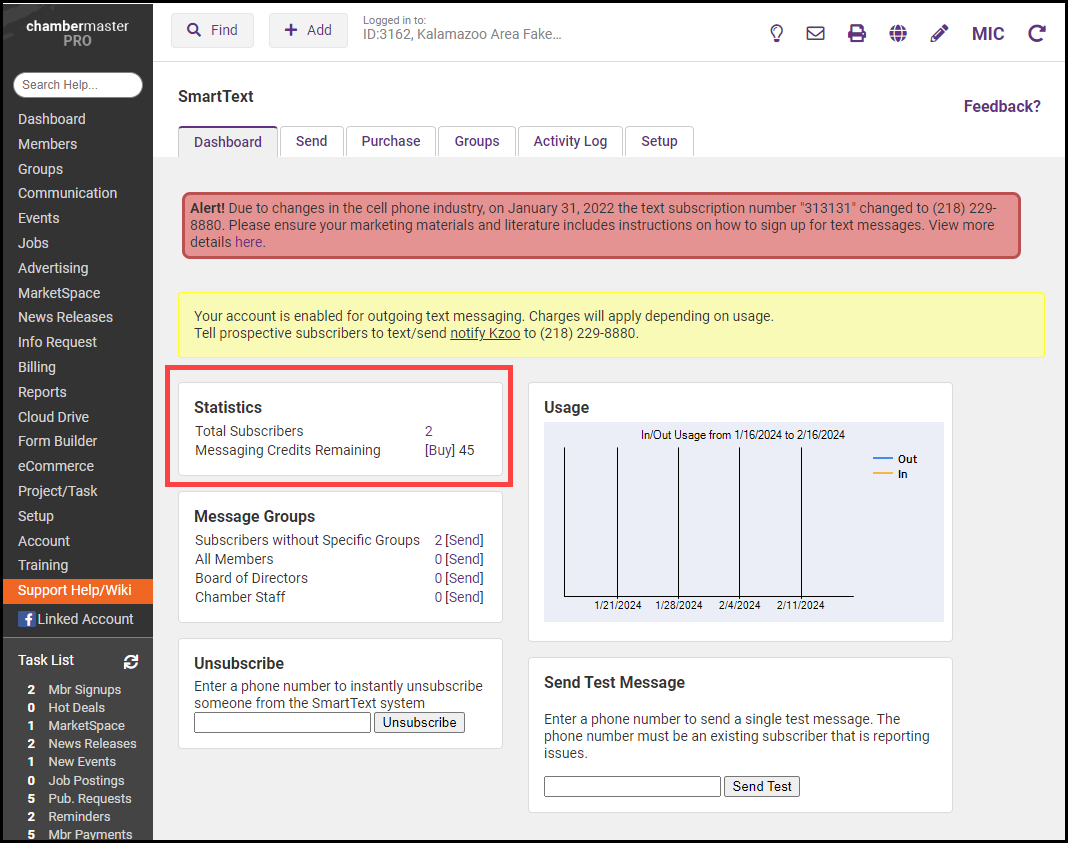
Task: Go to the Purchase tab
Action: (x=391, y=141)
